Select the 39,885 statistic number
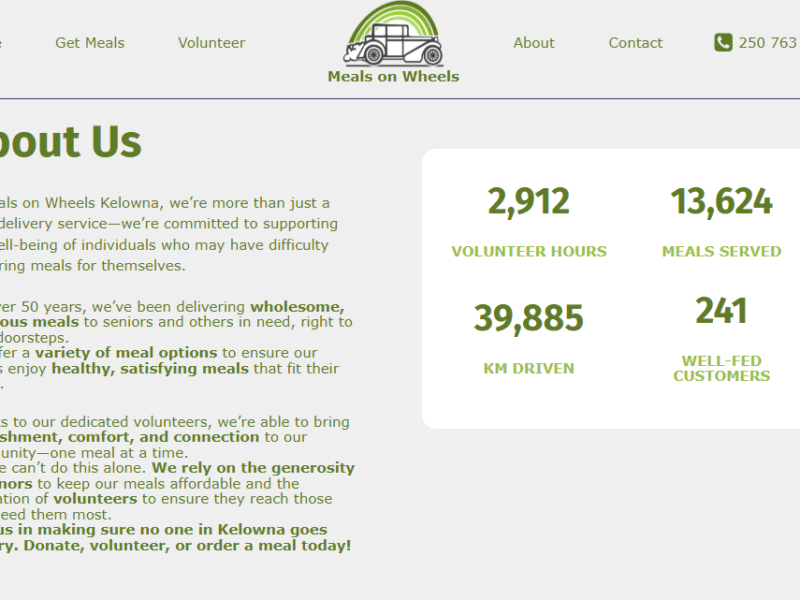Viewport: 800px width, 600px height. [528, 318]
